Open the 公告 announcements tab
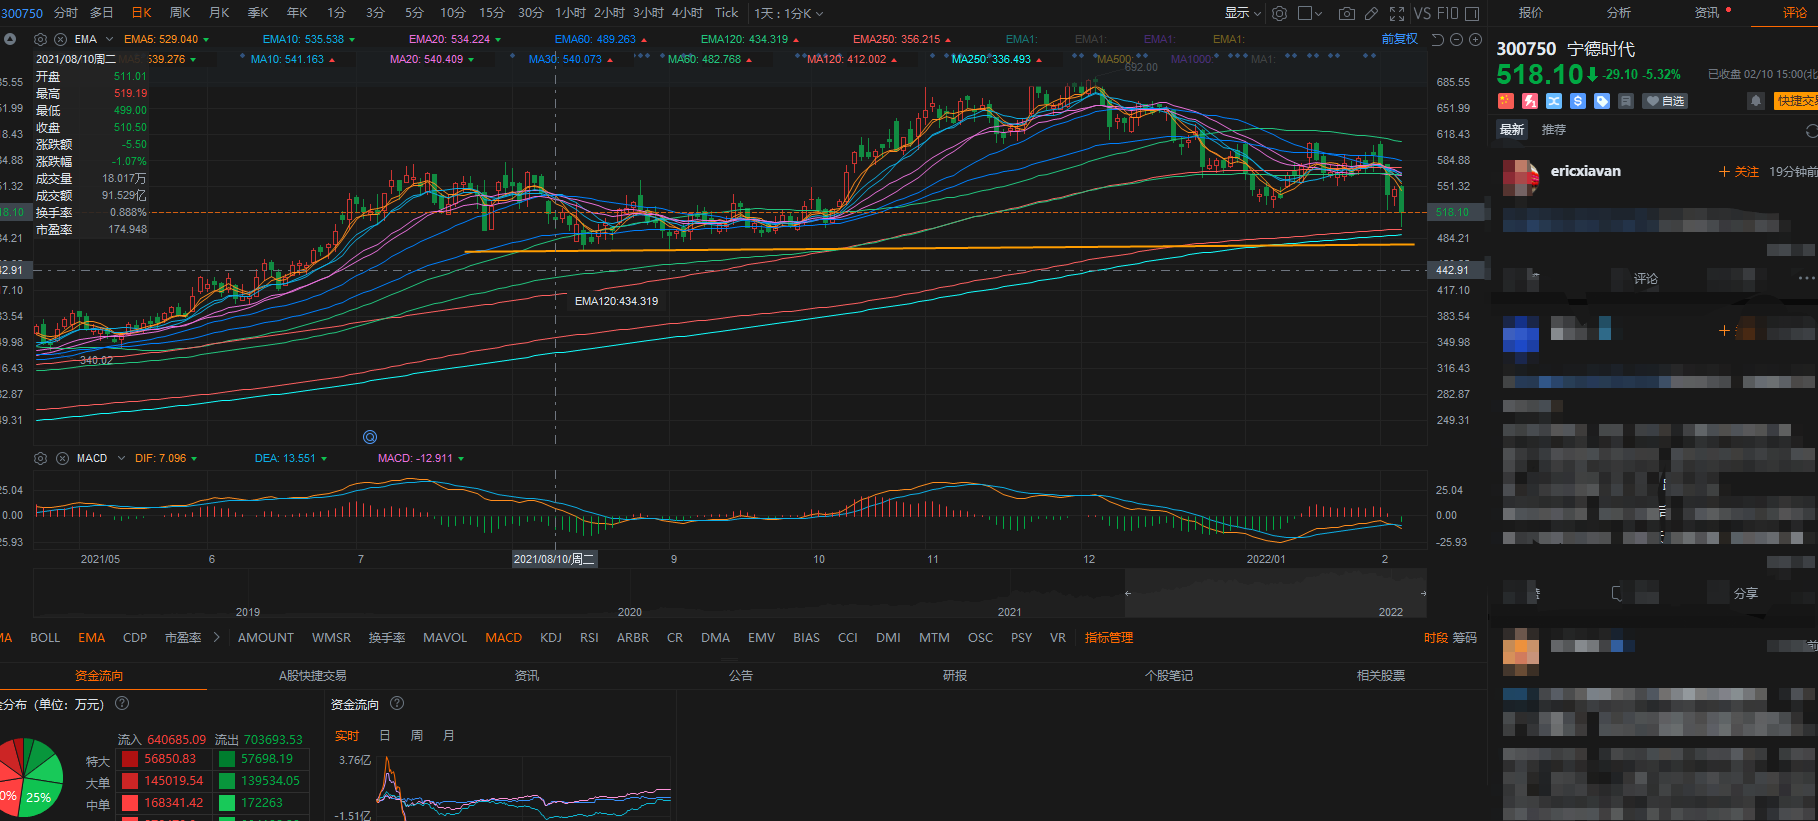Screen dimensions: 1818x821 741,676
